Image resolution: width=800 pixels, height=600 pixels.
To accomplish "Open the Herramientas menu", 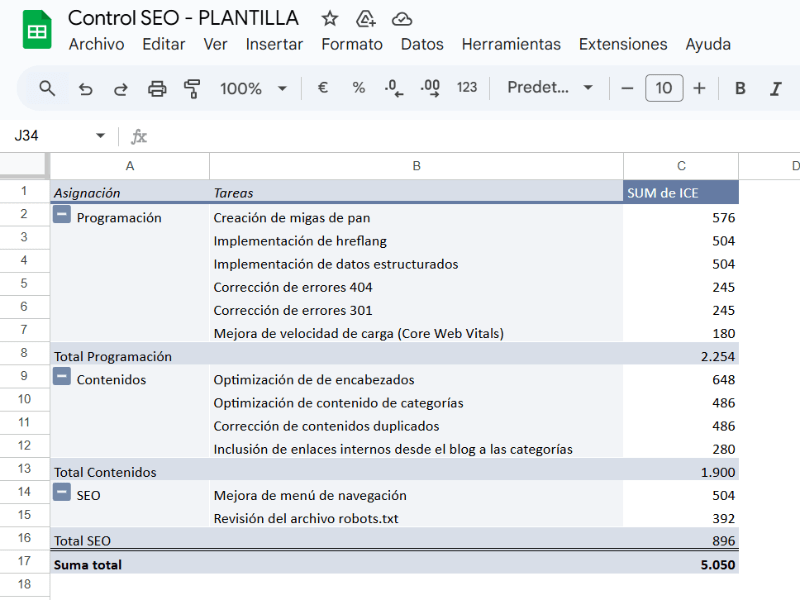I will pyautogui.click(x=511, y=44).
